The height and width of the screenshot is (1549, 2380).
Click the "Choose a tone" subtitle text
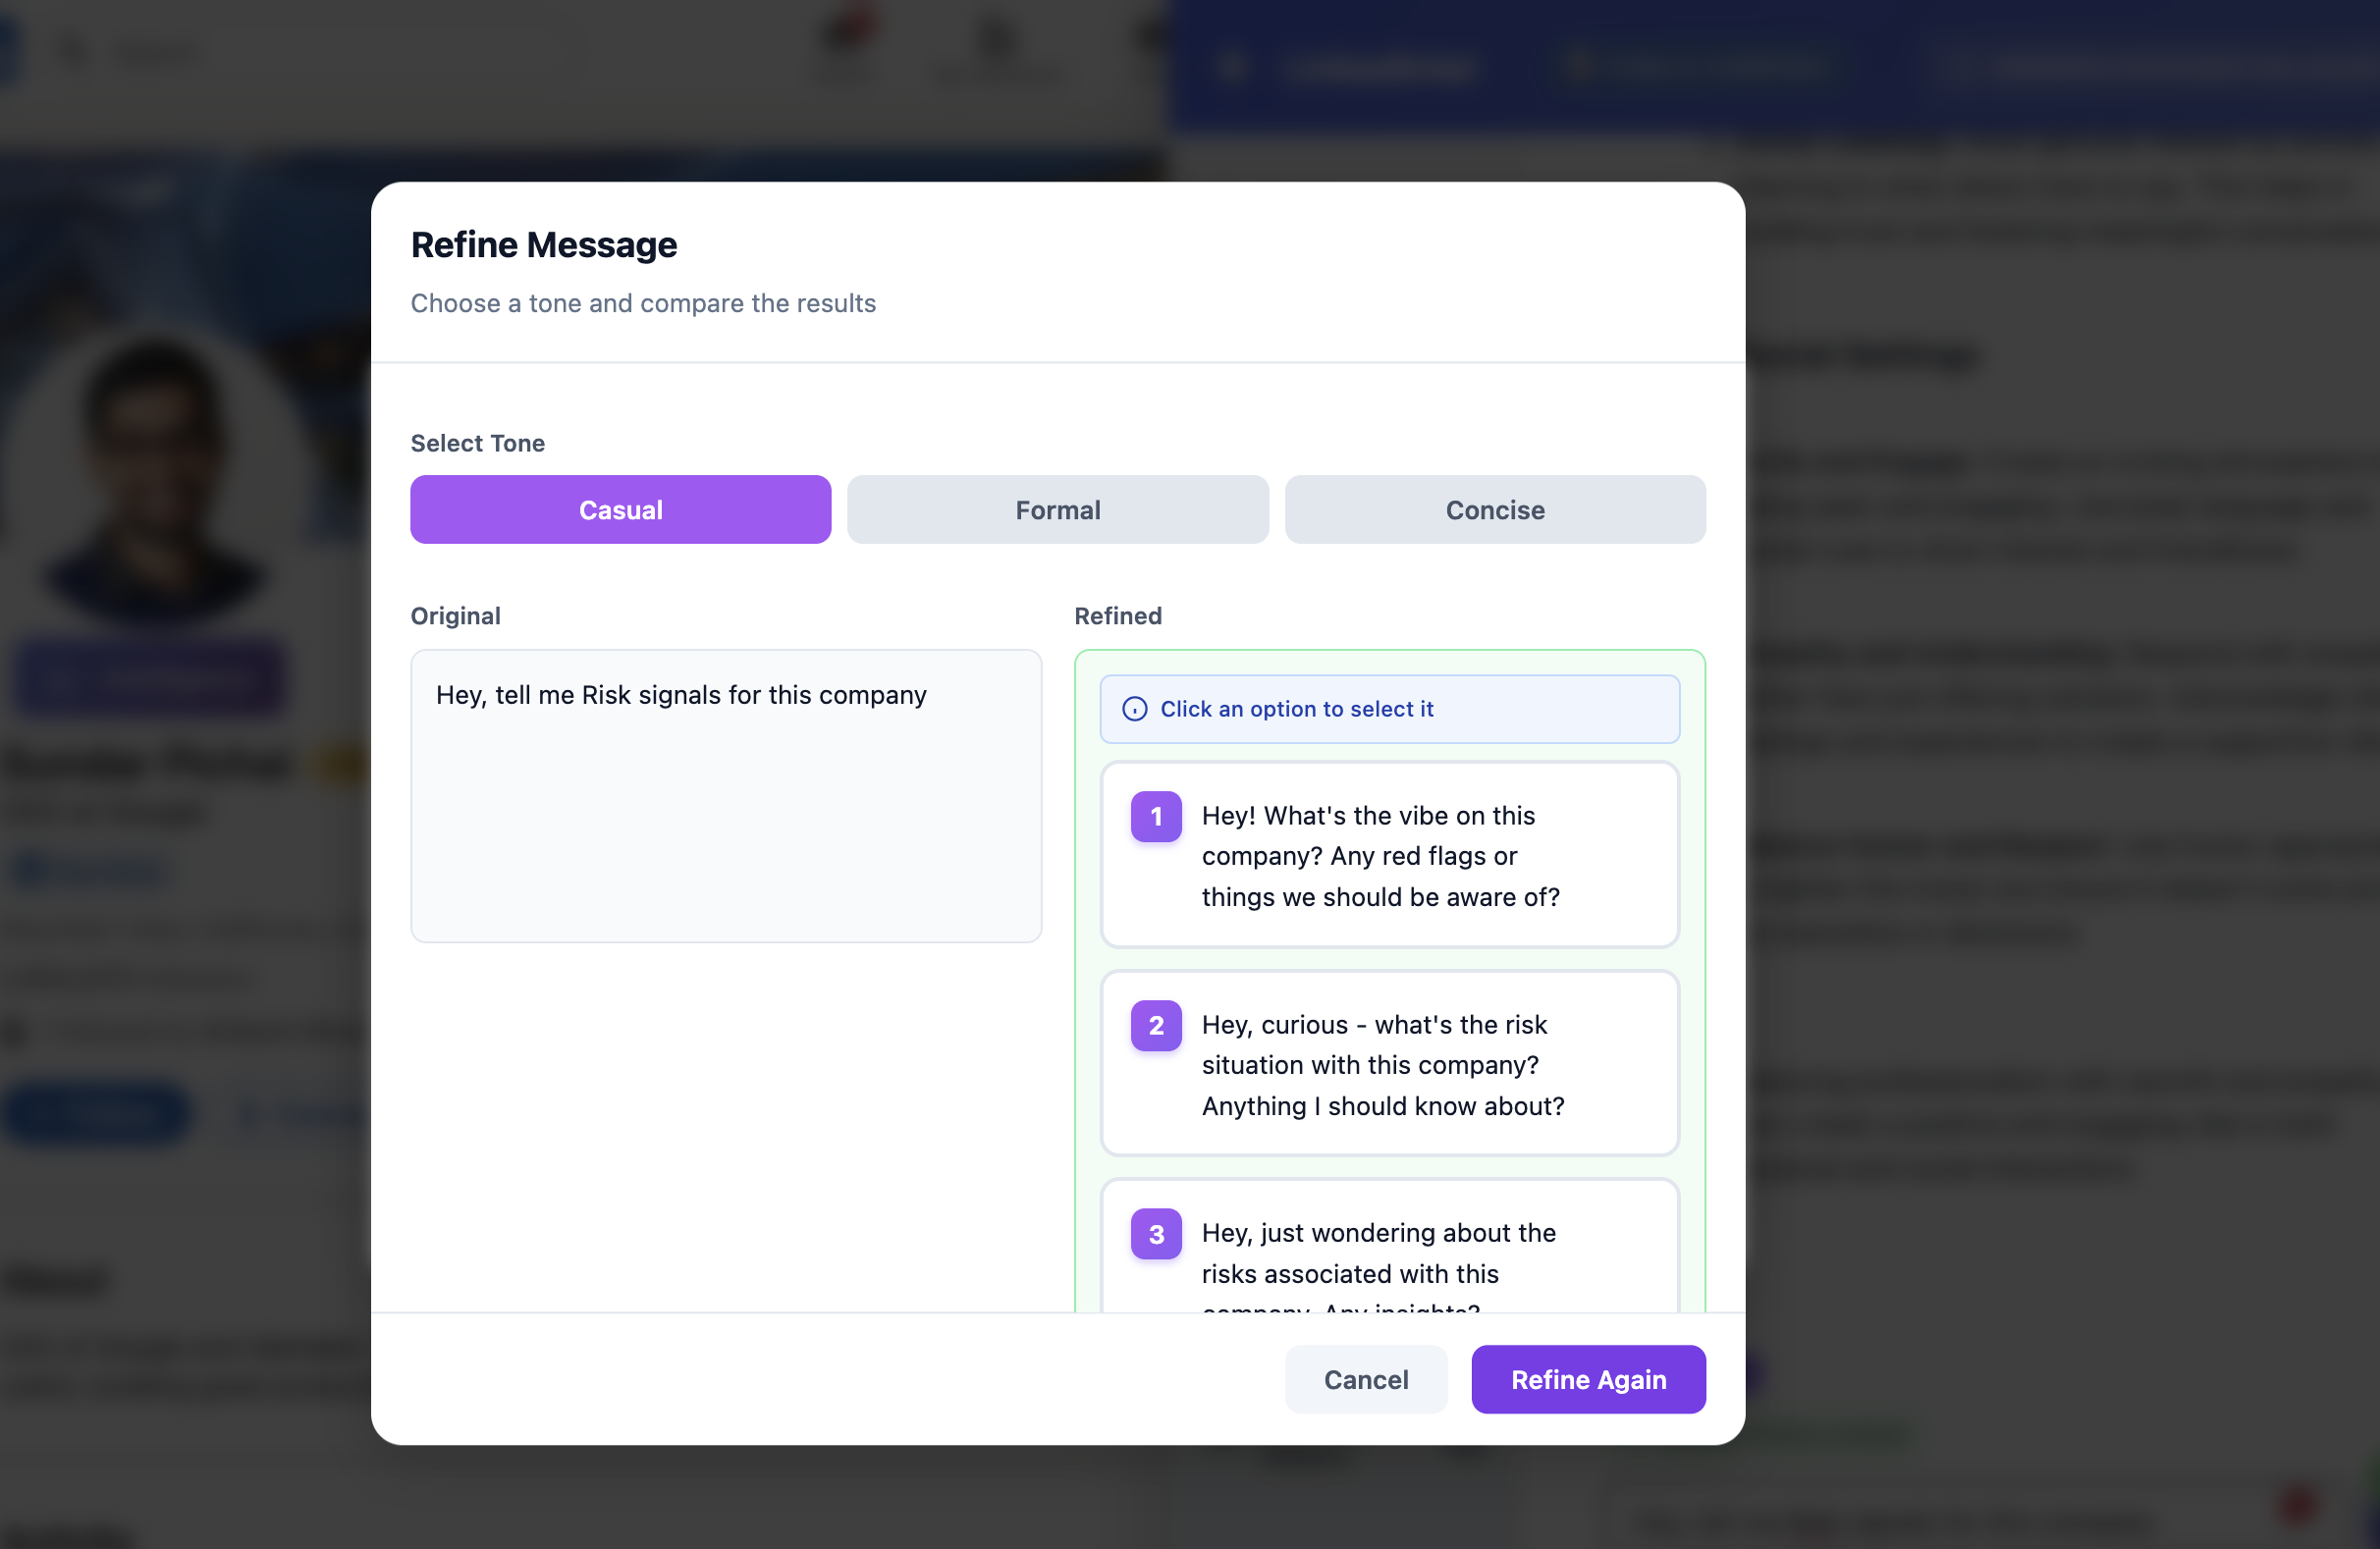(x=643, y=303)
